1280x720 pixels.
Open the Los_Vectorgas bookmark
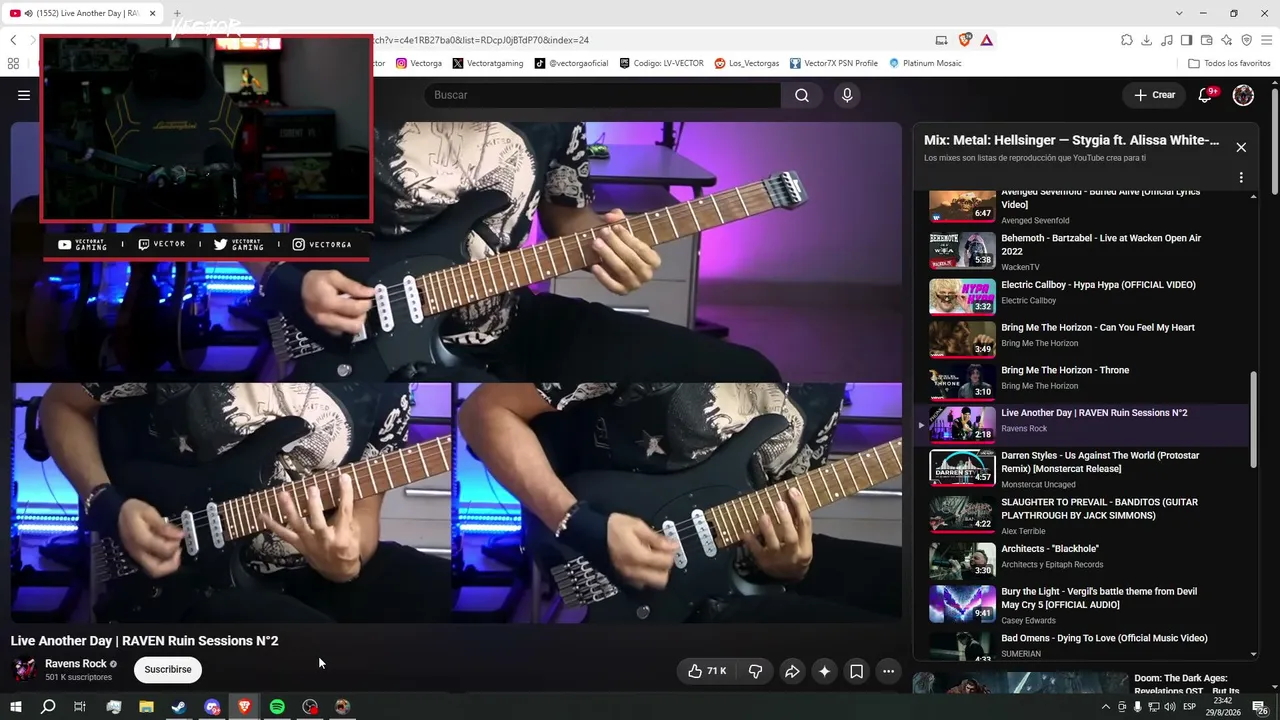click(747, 63)
